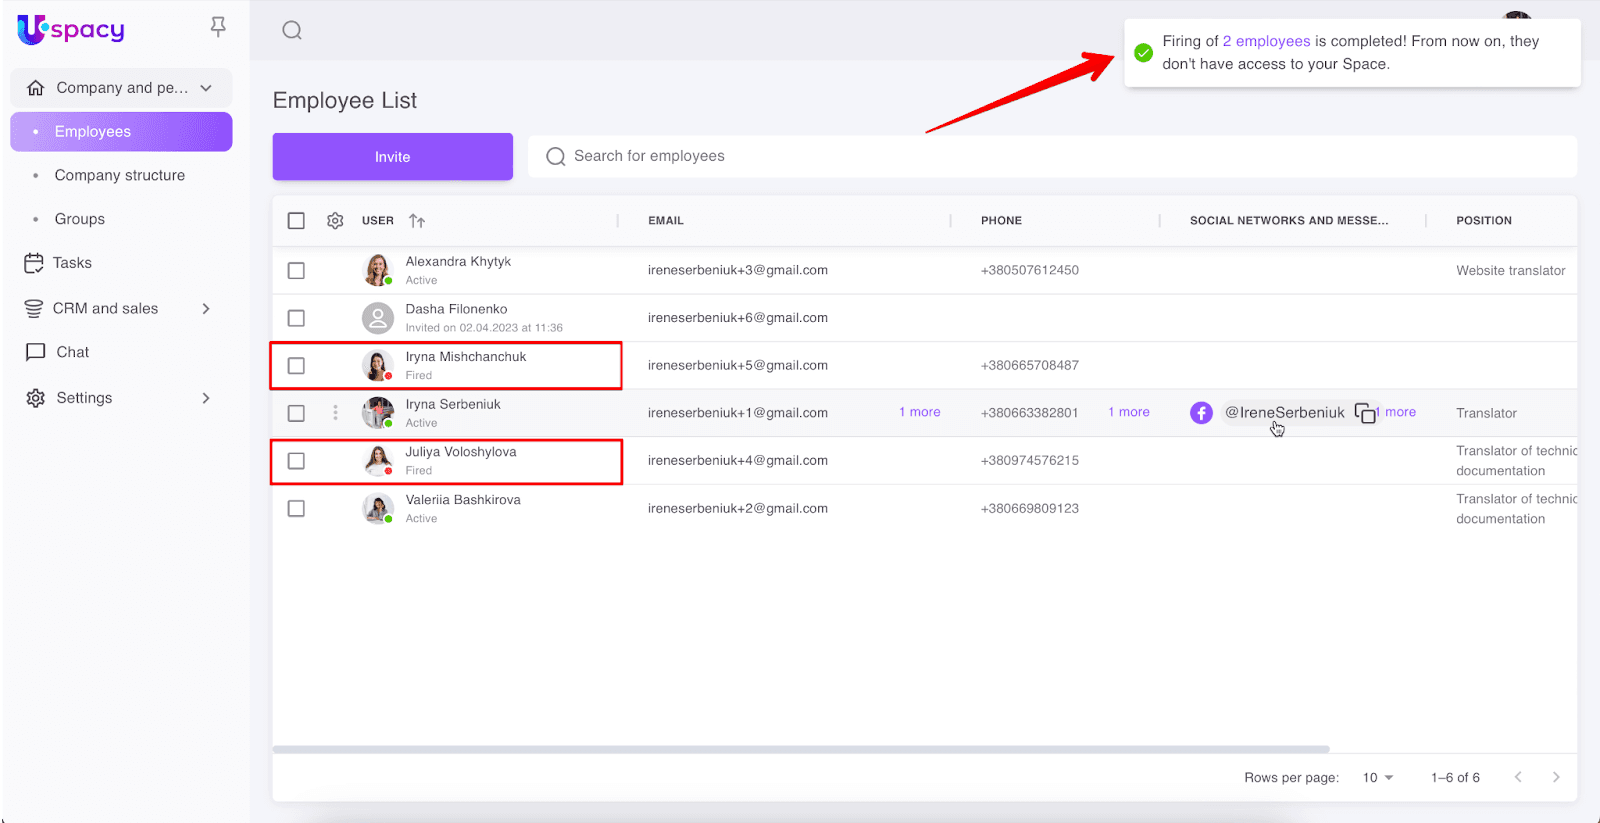Sort by User column arrow icon
Screen dimensions: 1600x823
(x=417, y=221)
